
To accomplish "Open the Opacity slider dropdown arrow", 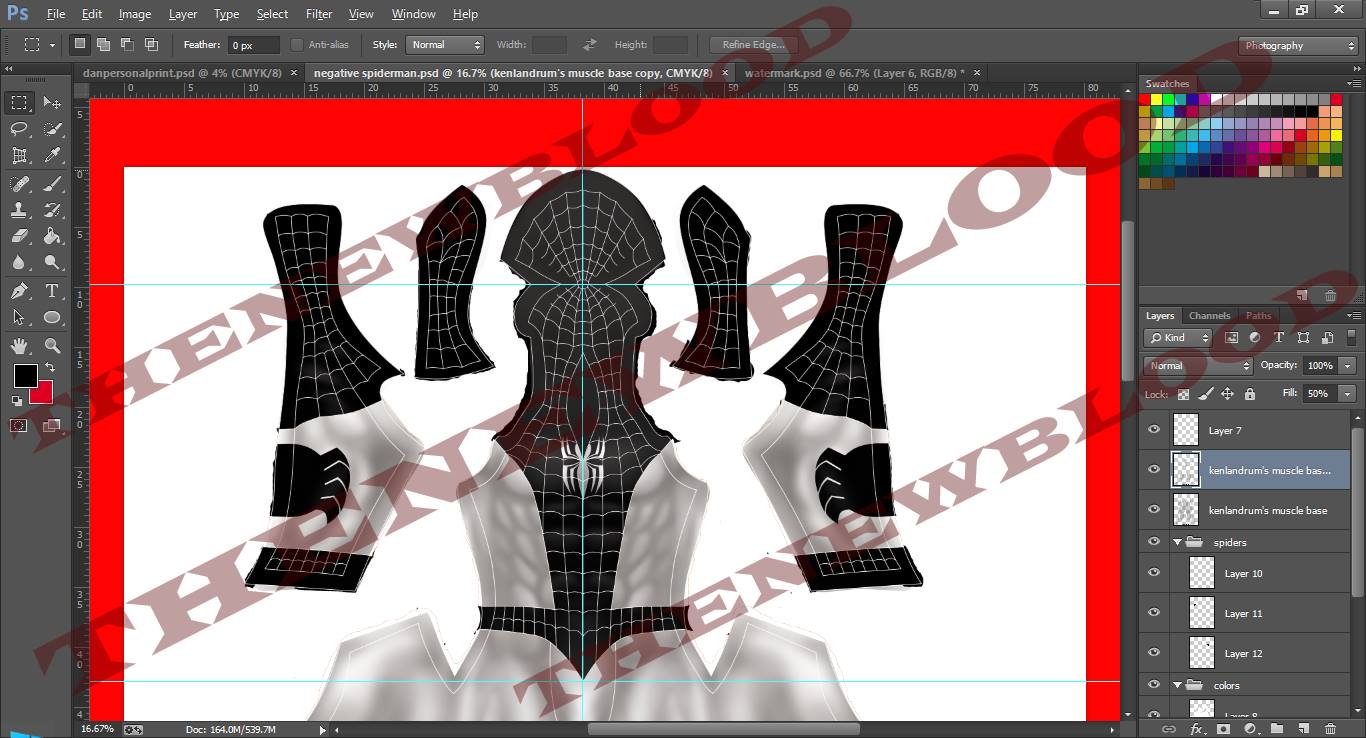I will [1348, 366].
